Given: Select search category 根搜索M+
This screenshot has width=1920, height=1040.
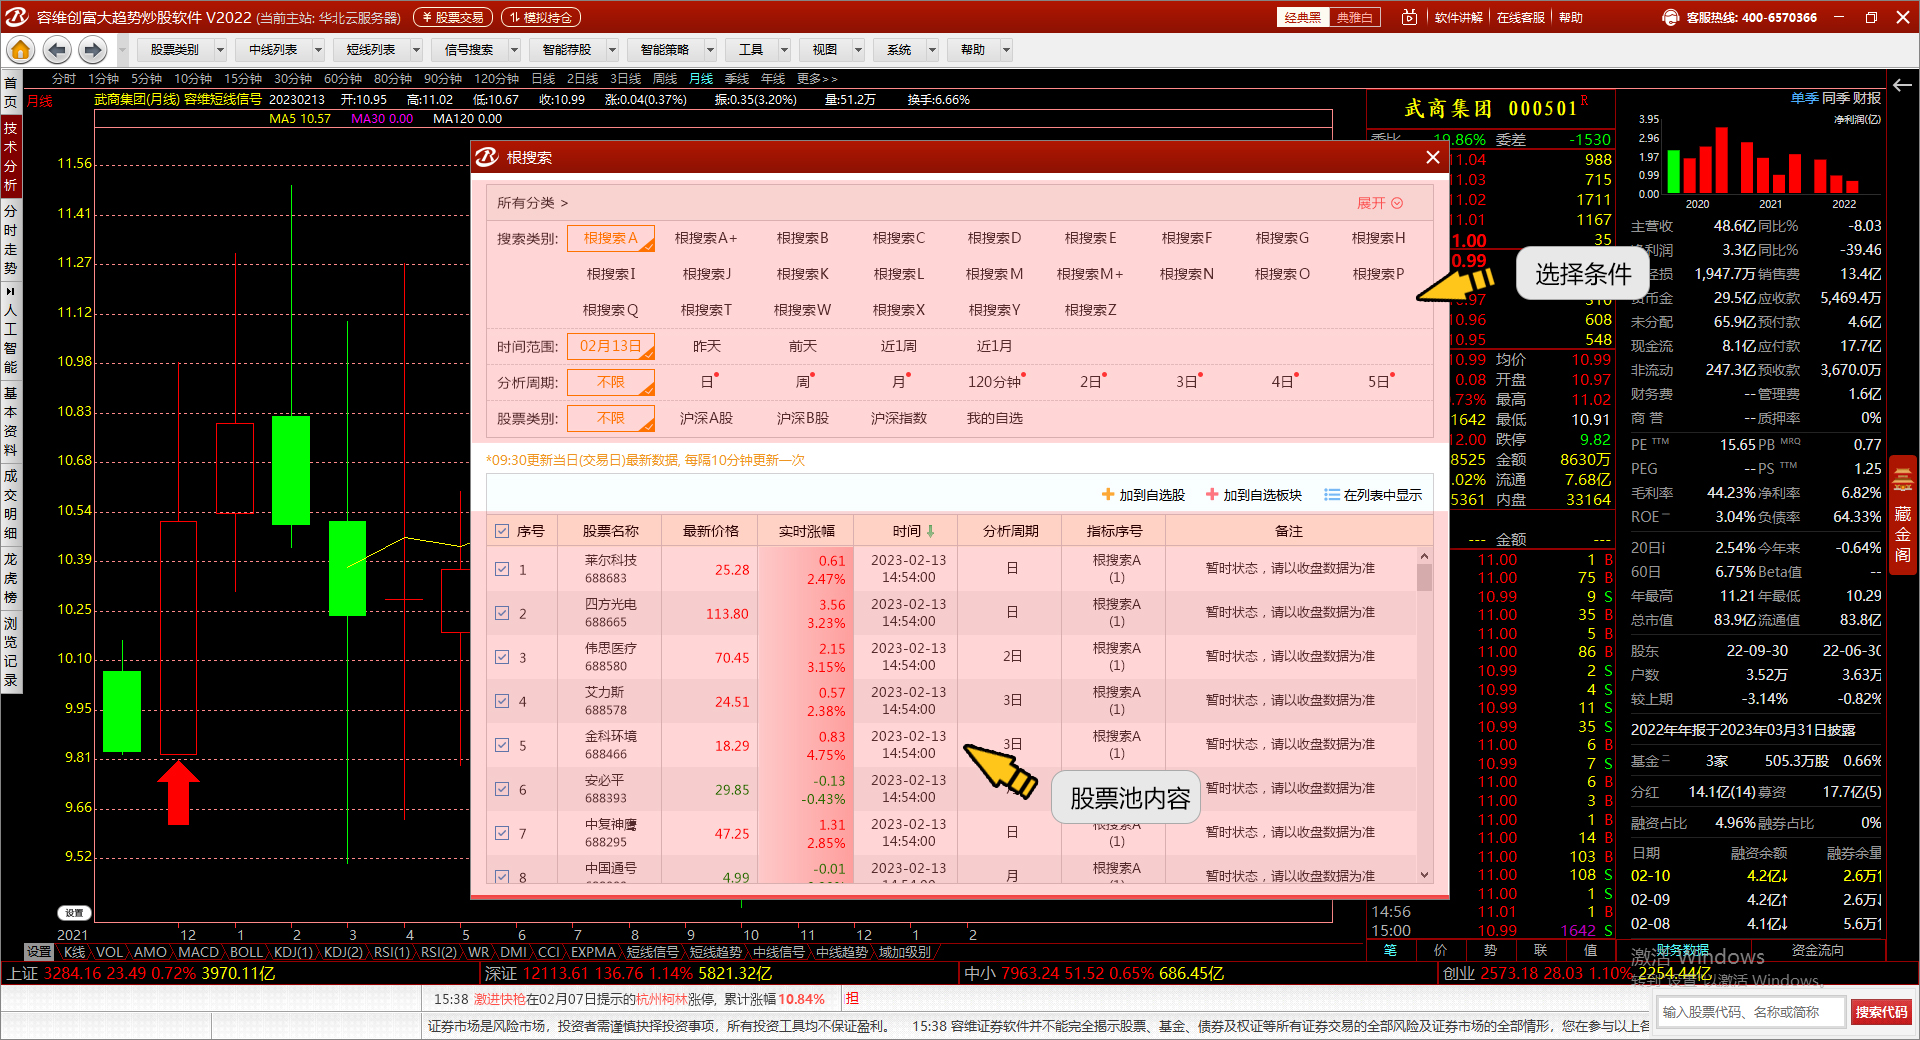Looking at the screenshot, I should 1090,274.
